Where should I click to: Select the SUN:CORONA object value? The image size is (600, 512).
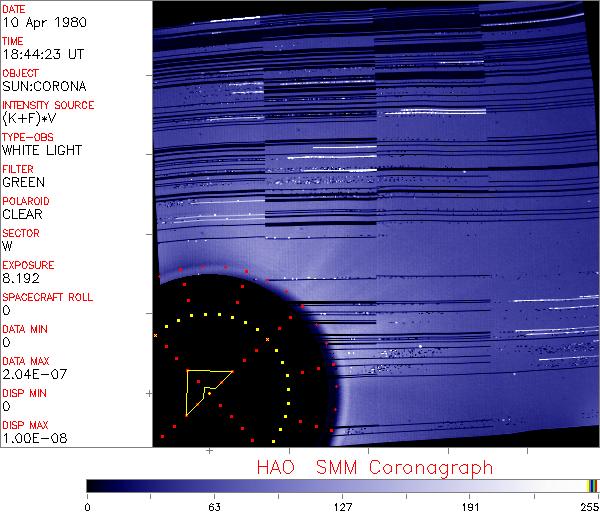click(42, 87)
